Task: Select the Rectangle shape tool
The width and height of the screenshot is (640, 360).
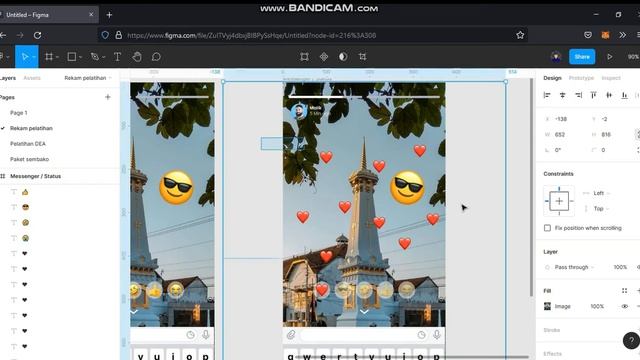Action: click(x=71, y=57)
